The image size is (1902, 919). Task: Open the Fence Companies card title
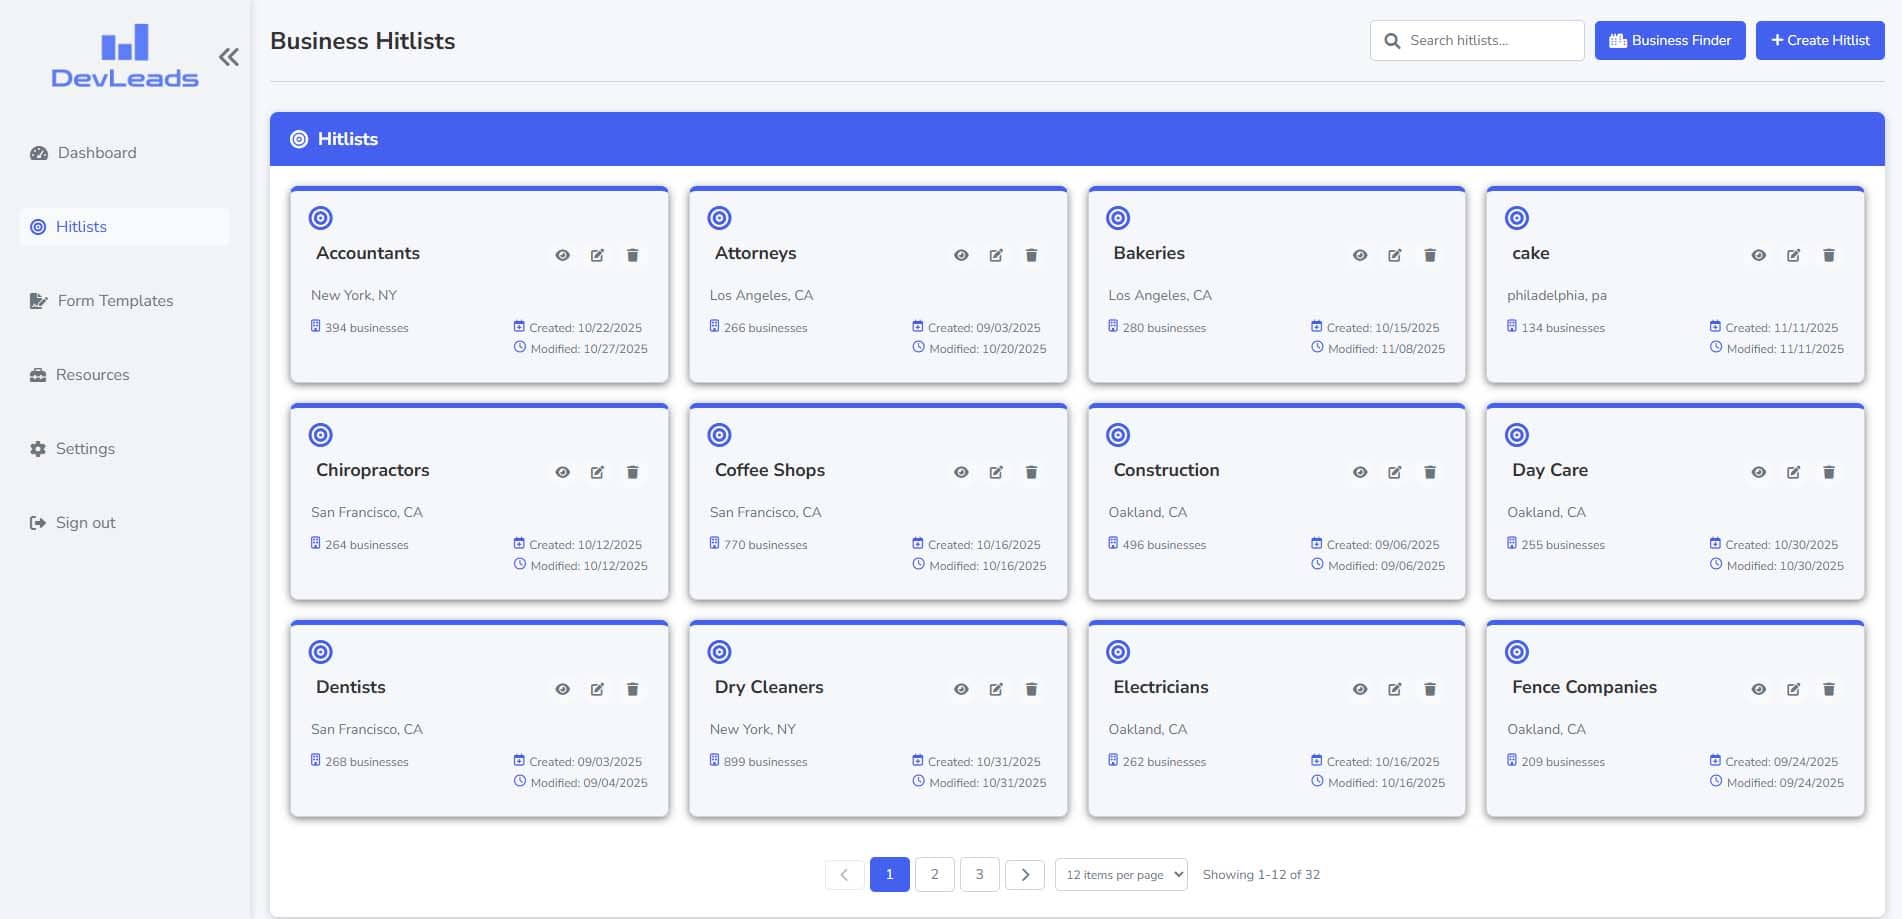[x=1584, y=688]
